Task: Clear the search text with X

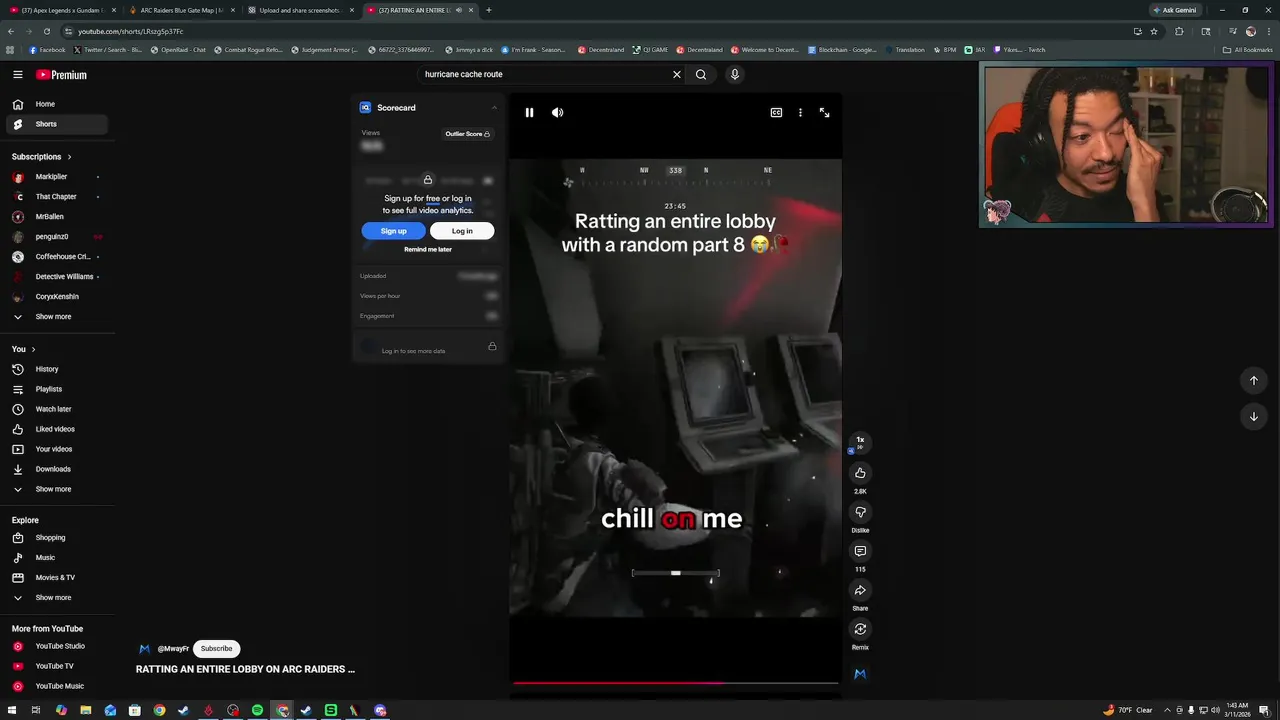Action: 676,74
